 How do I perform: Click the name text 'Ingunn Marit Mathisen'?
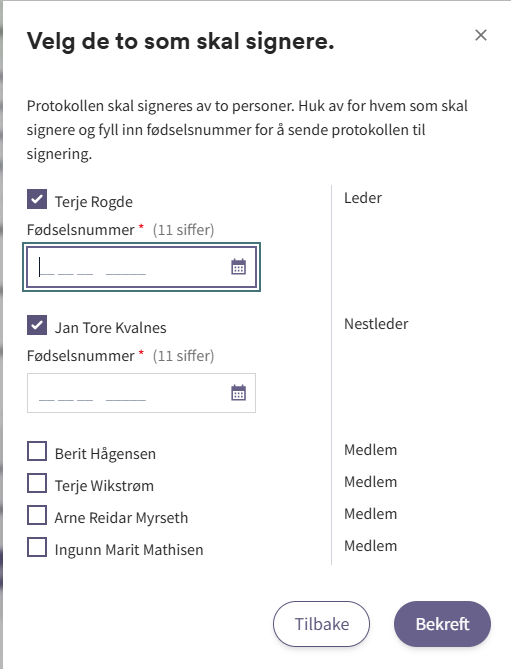[129, 550]
